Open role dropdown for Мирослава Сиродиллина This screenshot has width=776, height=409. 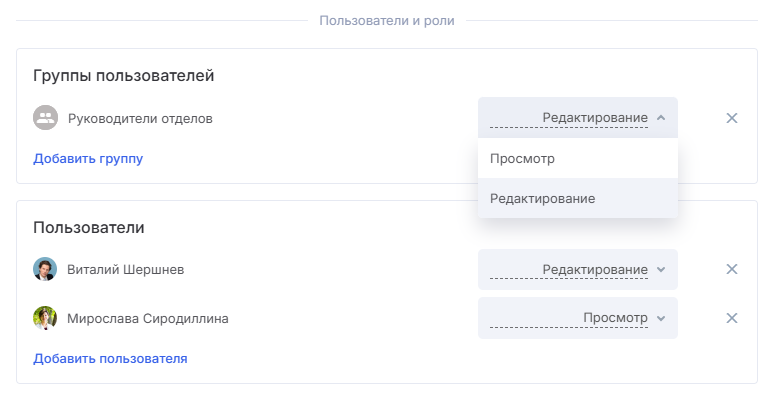[x=578, y=318]
